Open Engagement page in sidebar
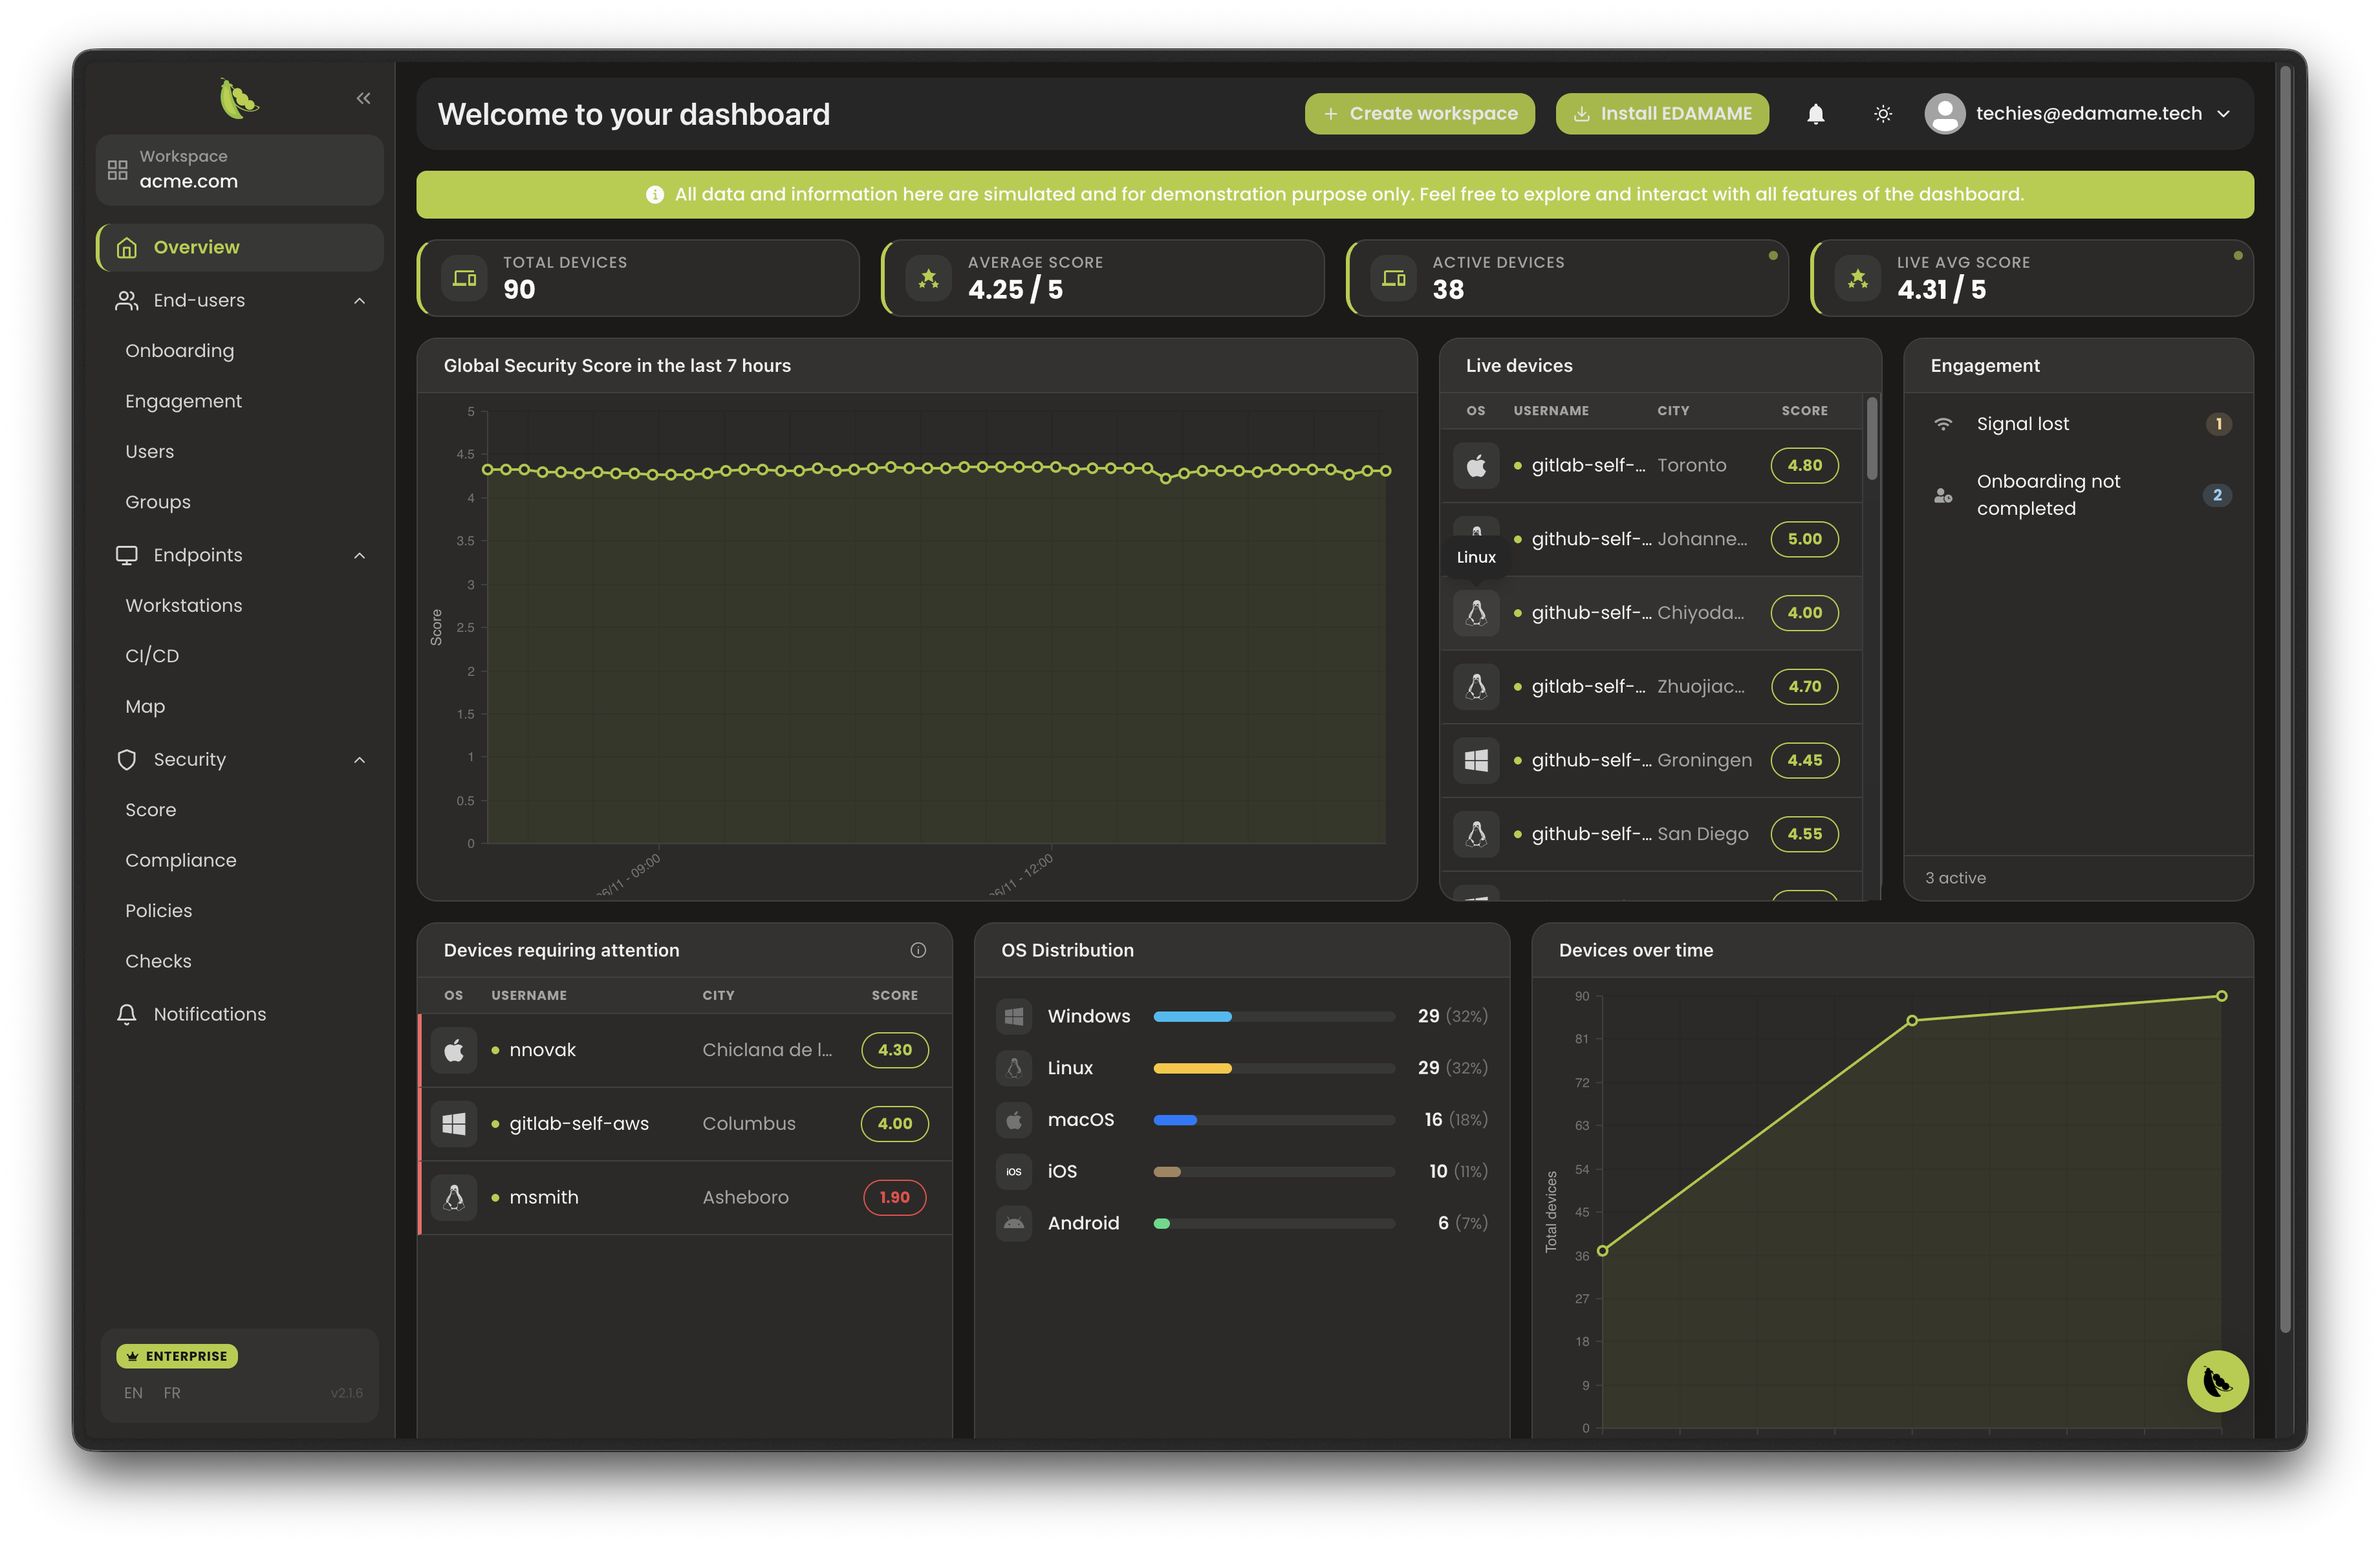Image resolution: width=2380 pixels, height=1547 pixels. (x=184, y=401)
